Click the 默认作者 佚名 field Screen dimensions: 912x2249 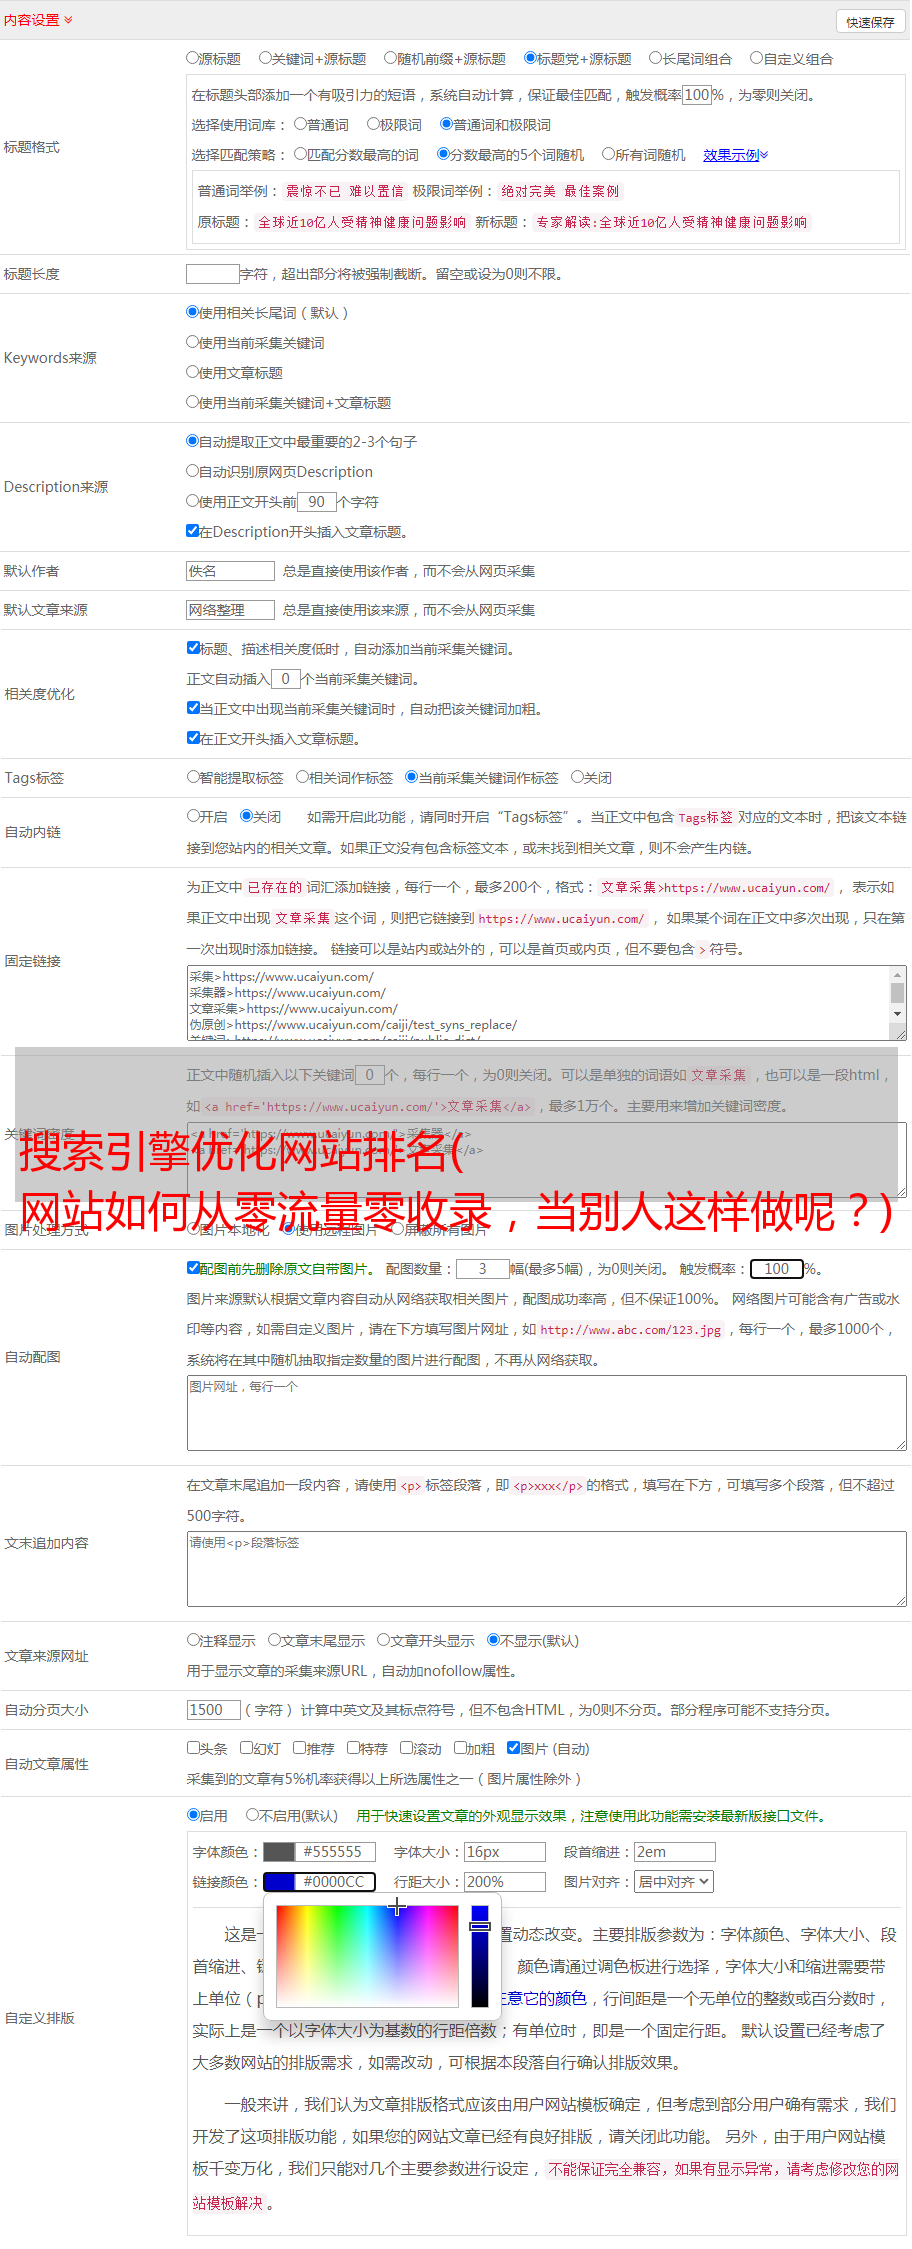(x=230, y=571)
